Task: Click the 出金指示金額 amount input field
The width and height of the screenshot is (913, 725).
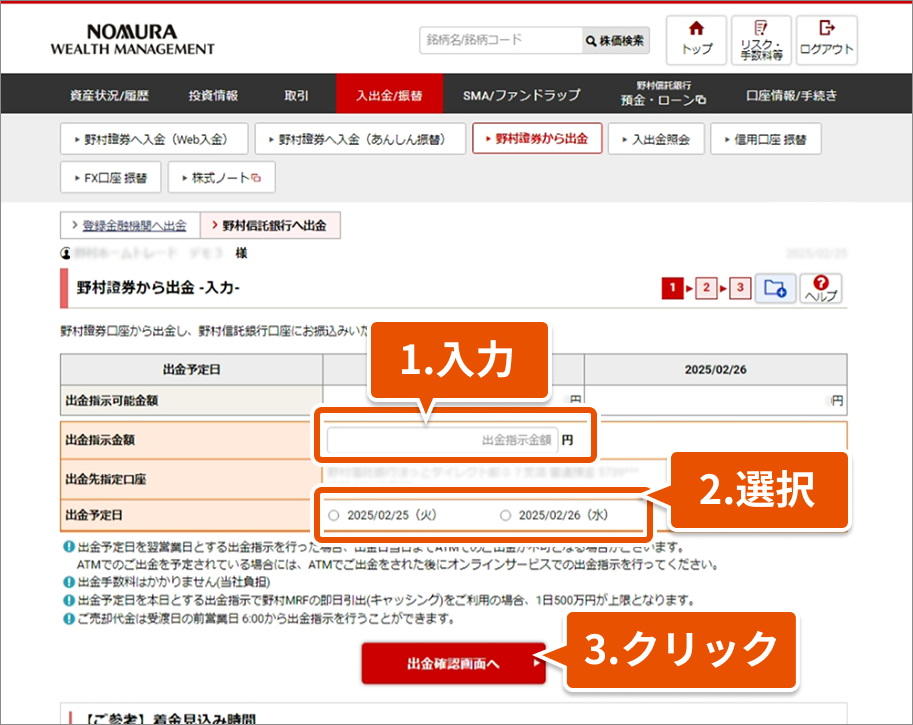Action: [441, 440]
